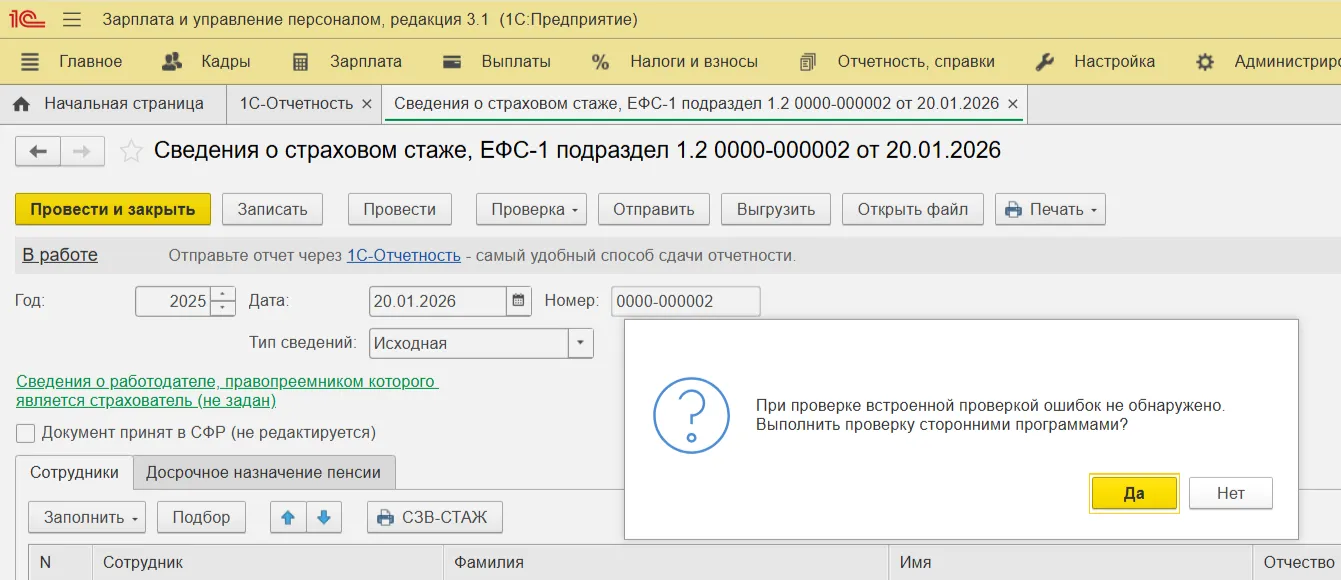Open the calendar picker for Дата field
The width and height of the screenshot is (1341, 580).
(518, 301)
